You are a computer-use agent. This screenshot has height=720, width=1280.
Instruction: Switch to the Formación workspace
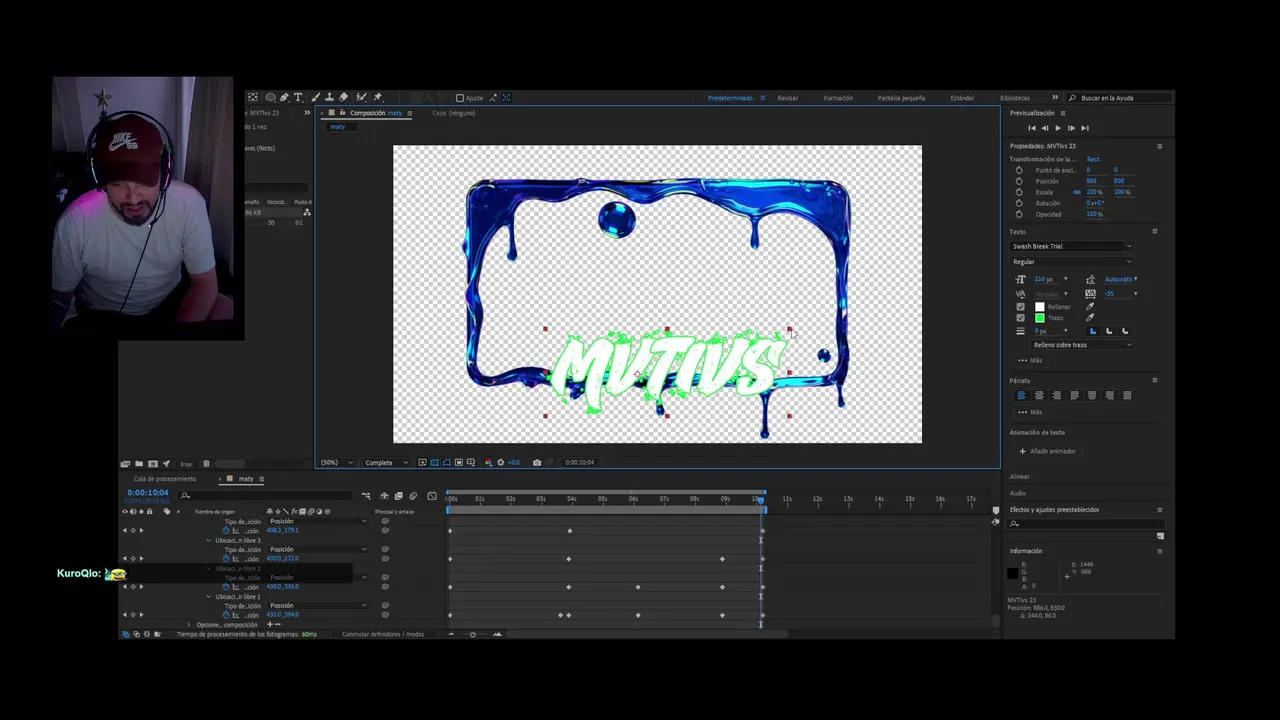pyautogui.click(x=838, y=98)
